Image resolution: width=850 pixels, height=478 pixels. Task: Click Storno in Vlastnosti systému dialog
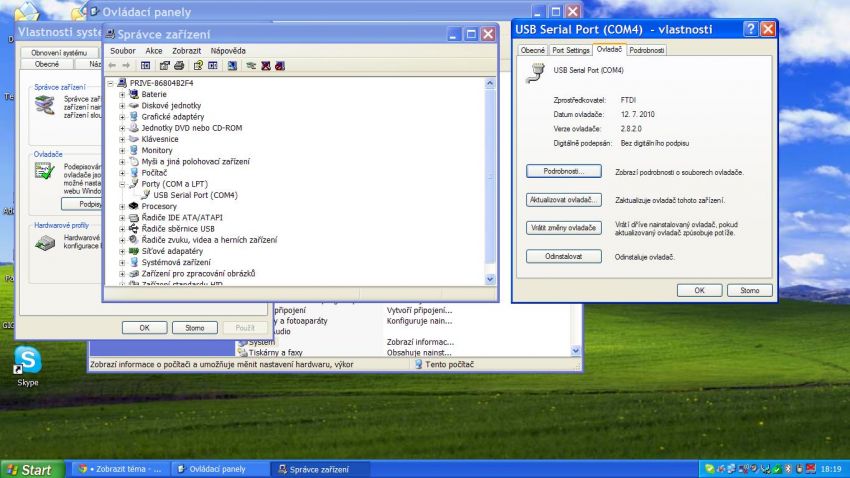click(195, 328)
